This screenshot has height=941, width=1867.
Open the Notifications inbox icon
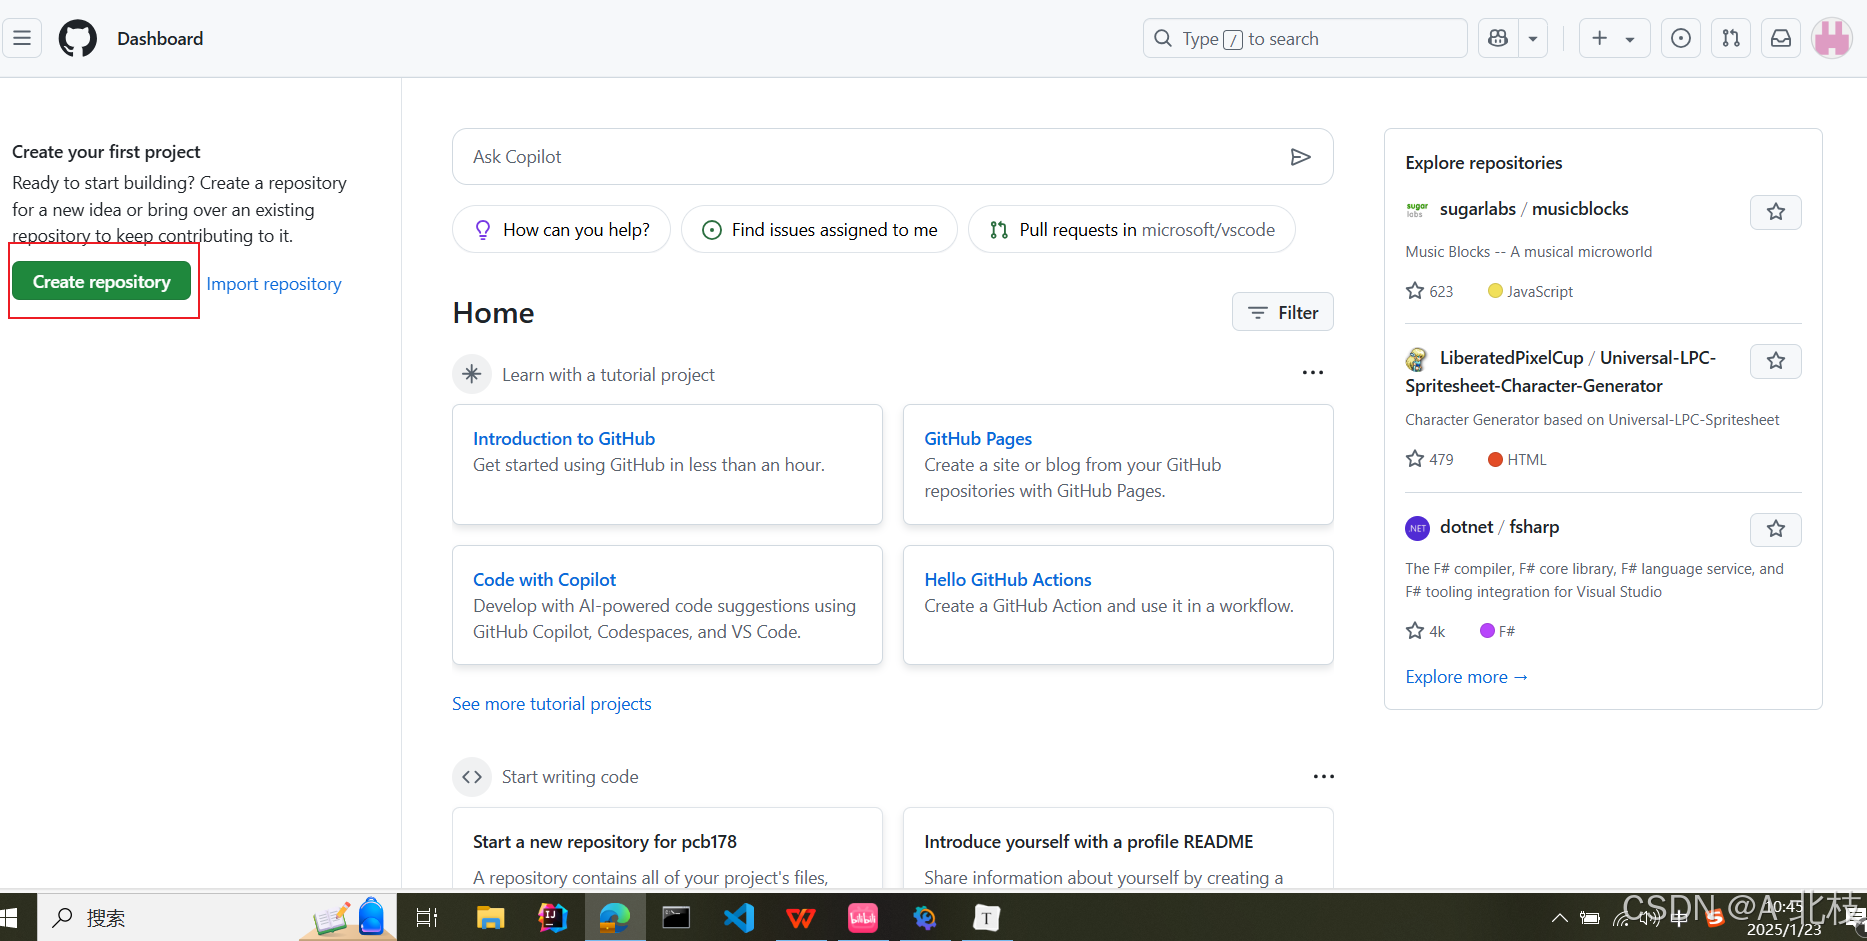1781,39
